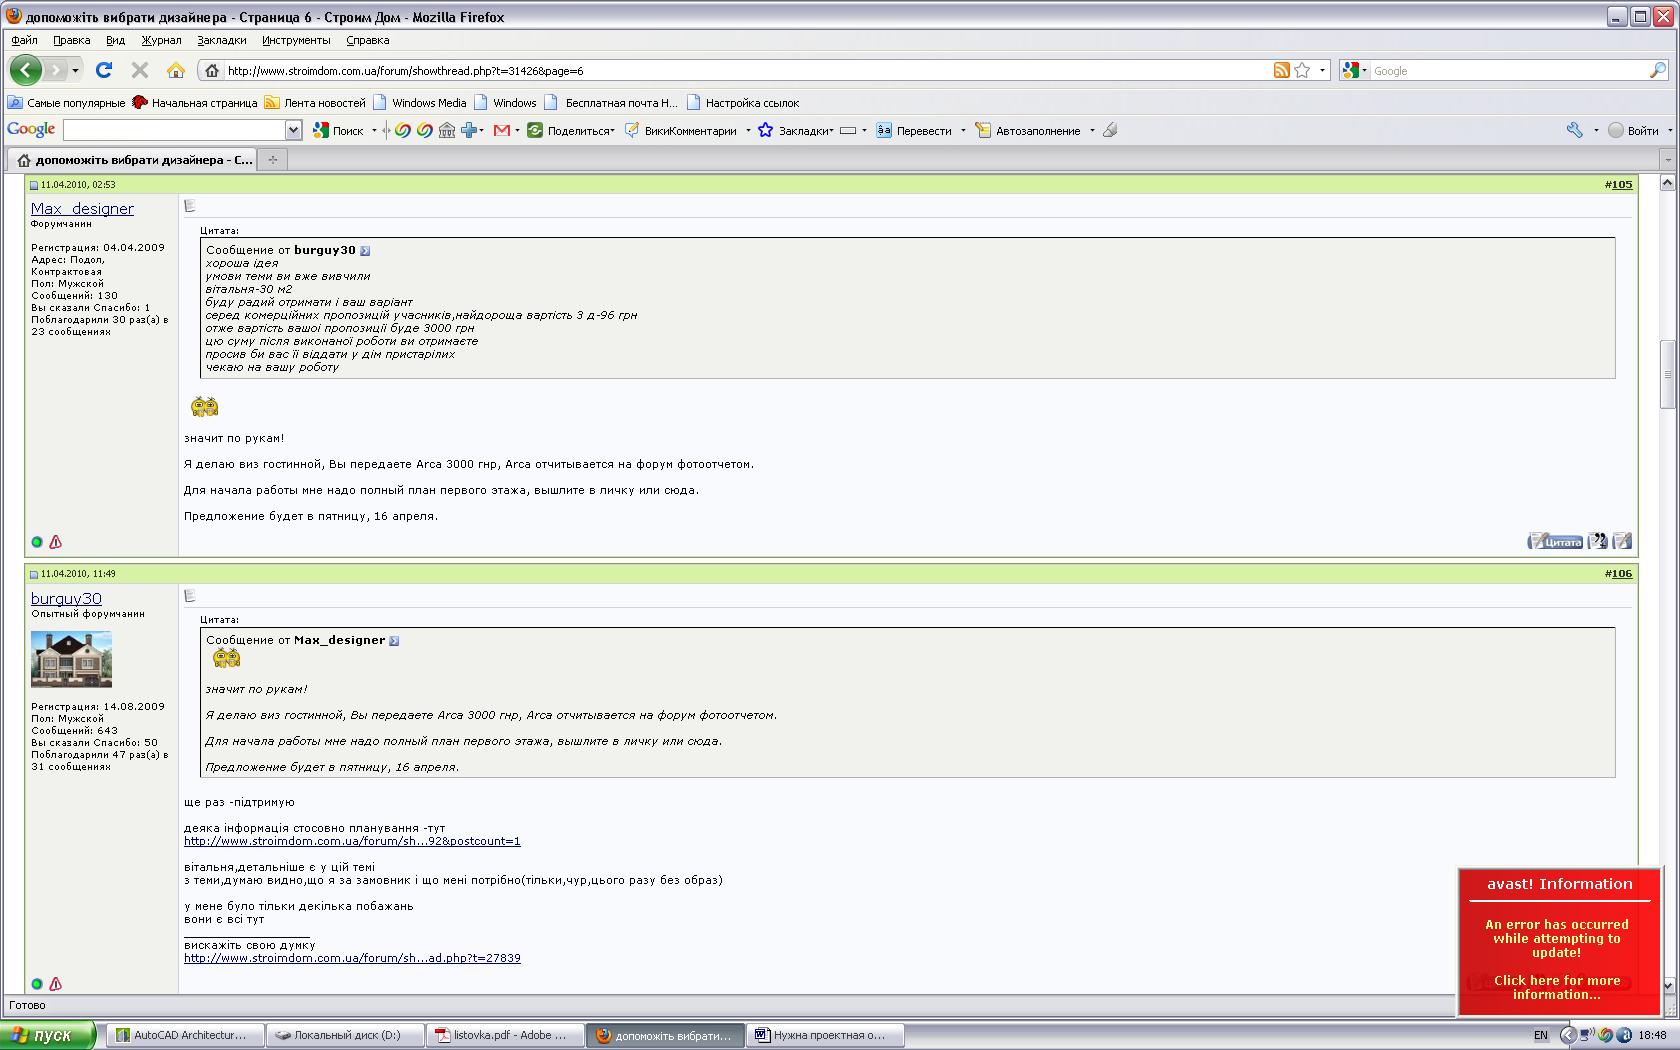Open Max_designer user profile link
The height and width of the screenshot is (1050, 1680).
pos(82,208)
